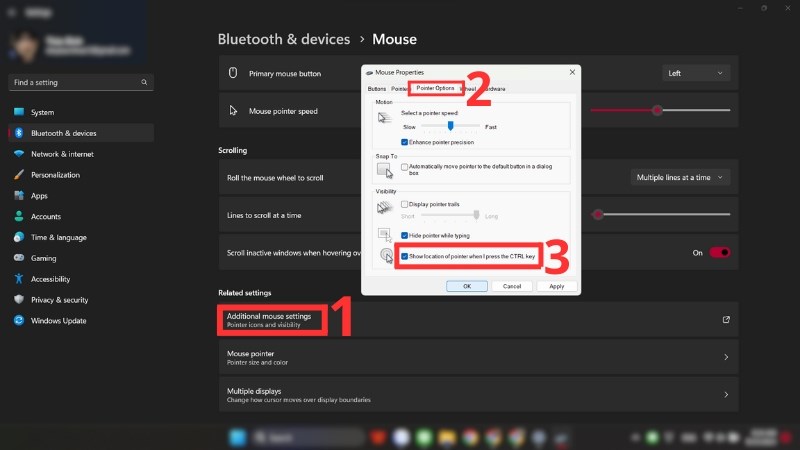Enable Display pointer trails checkbox
The image size is (800, 450).
click(x=403, y=204)
